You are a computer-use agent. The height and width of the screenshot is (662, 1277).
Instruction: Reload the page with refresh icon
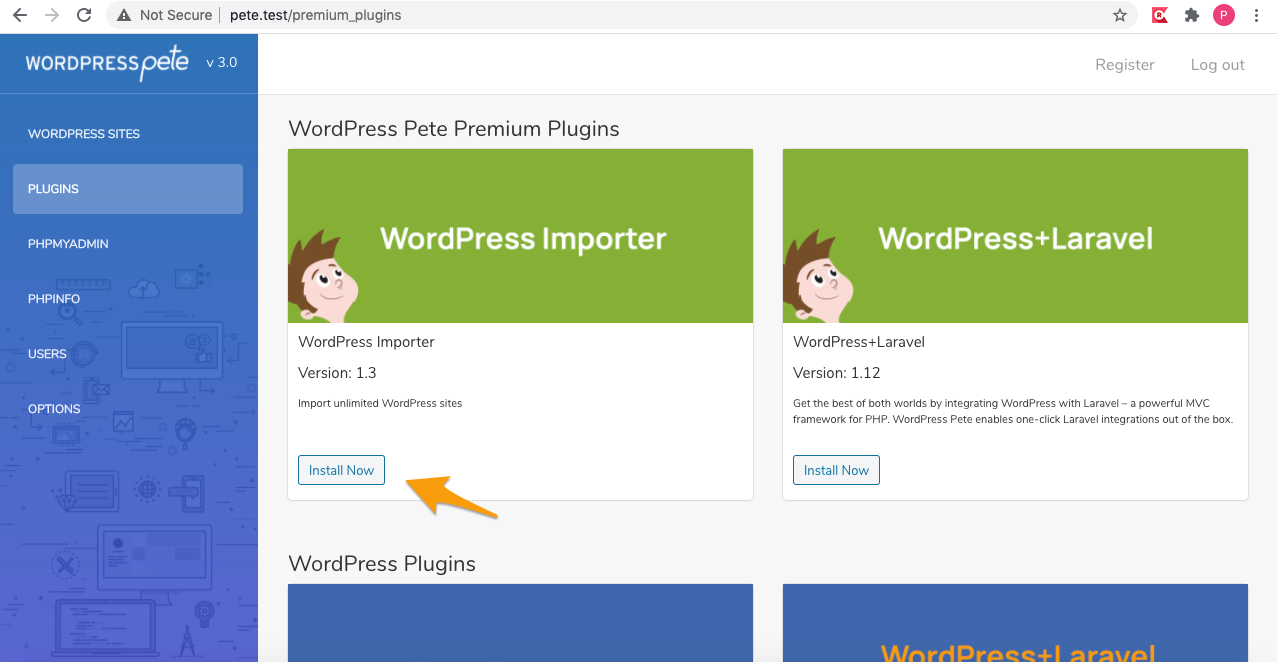[84, 15]
